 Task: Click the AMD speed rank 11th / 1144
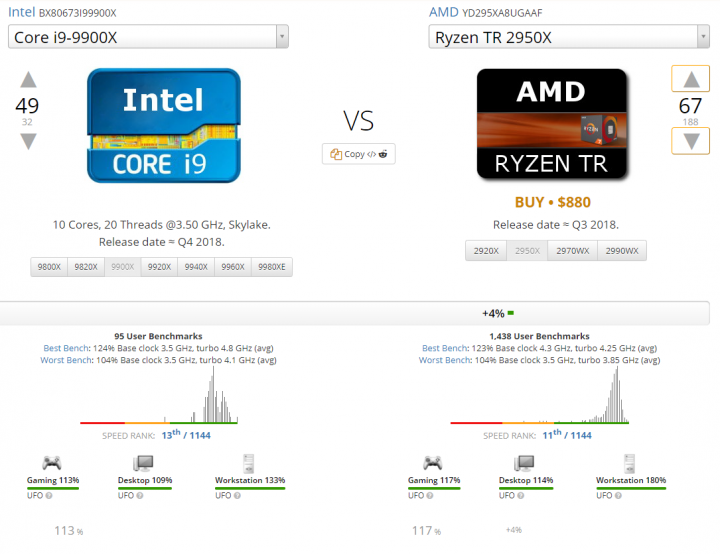567,435
